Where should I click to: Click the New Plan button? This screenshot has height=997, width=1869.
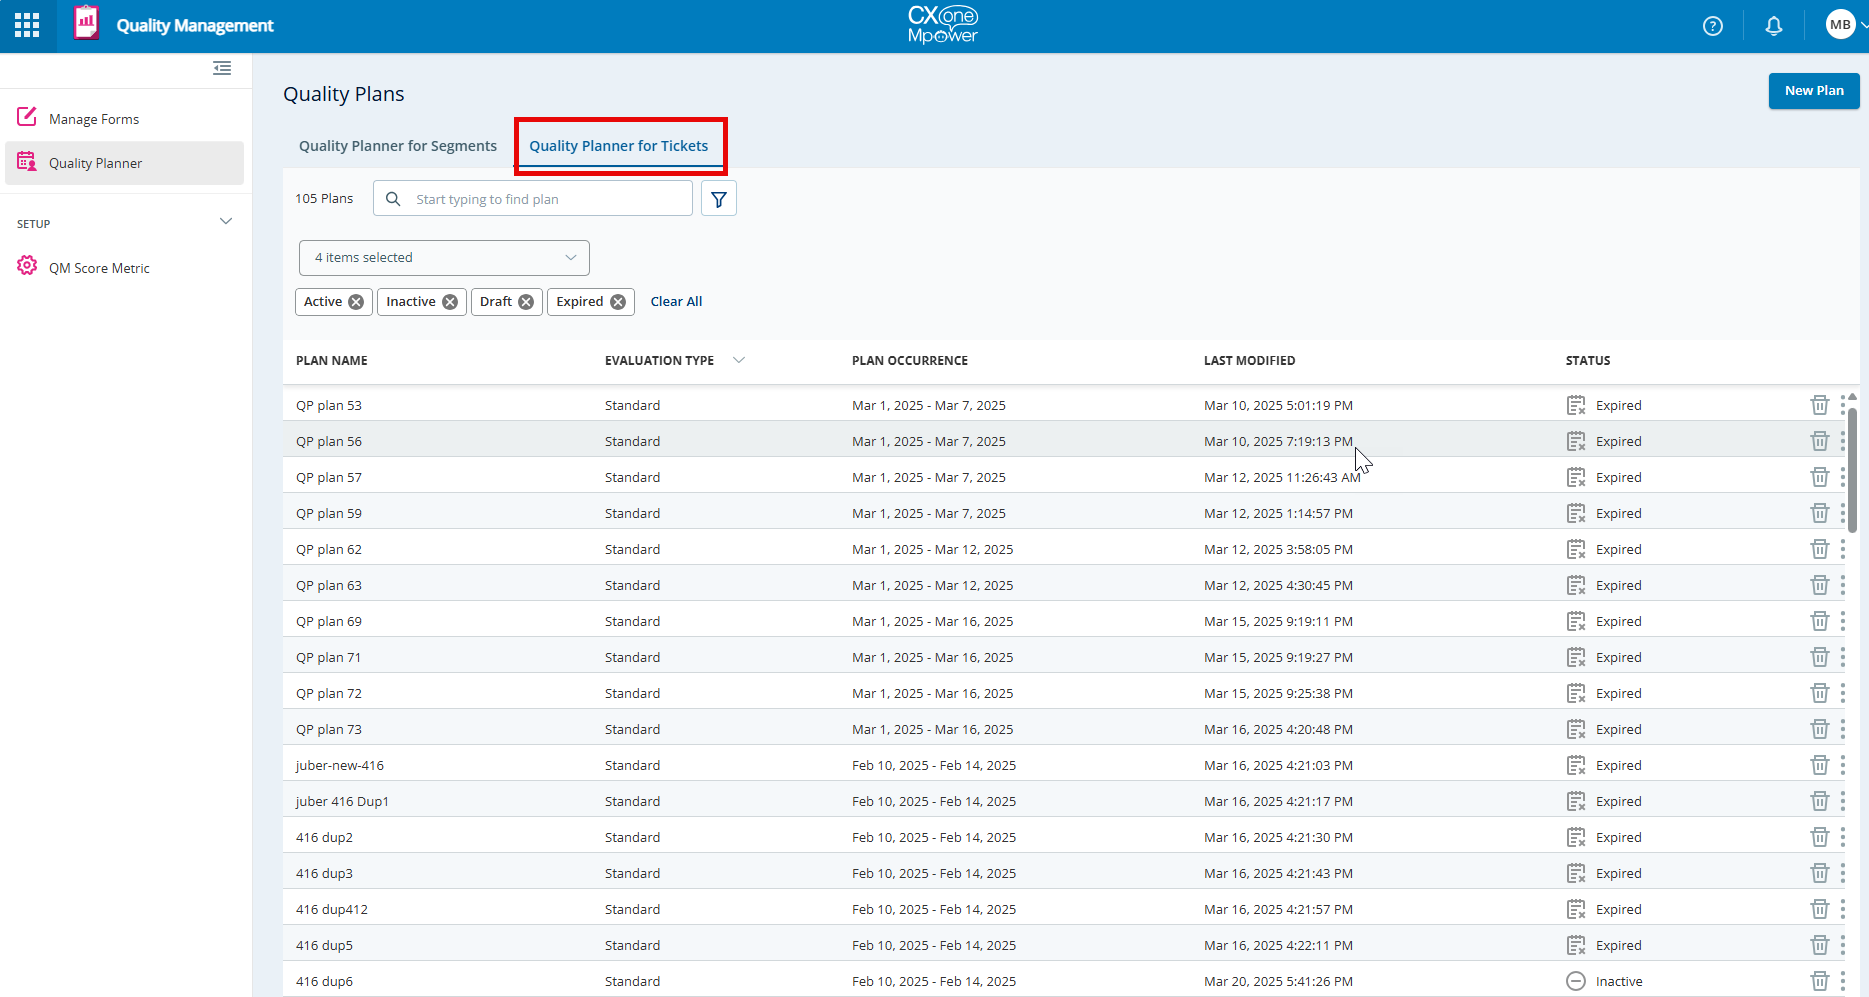1813,91
